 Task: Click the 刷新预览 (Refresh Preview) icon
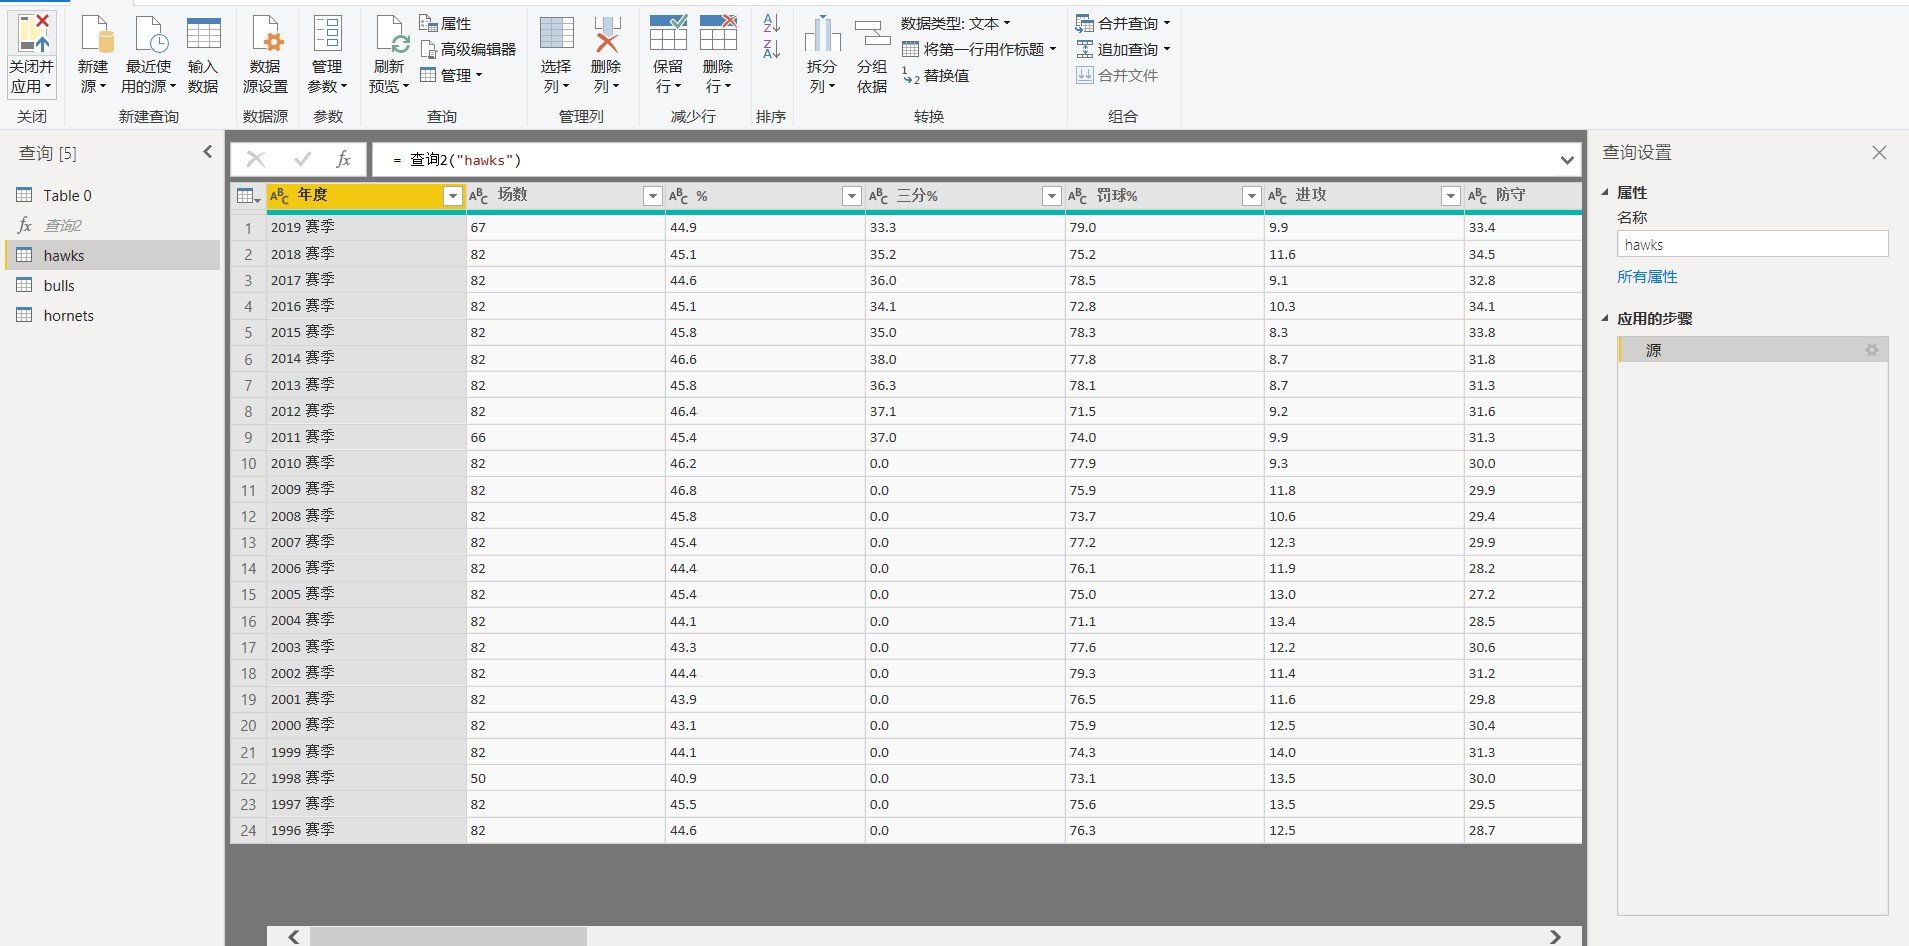(x=389, y=35)
